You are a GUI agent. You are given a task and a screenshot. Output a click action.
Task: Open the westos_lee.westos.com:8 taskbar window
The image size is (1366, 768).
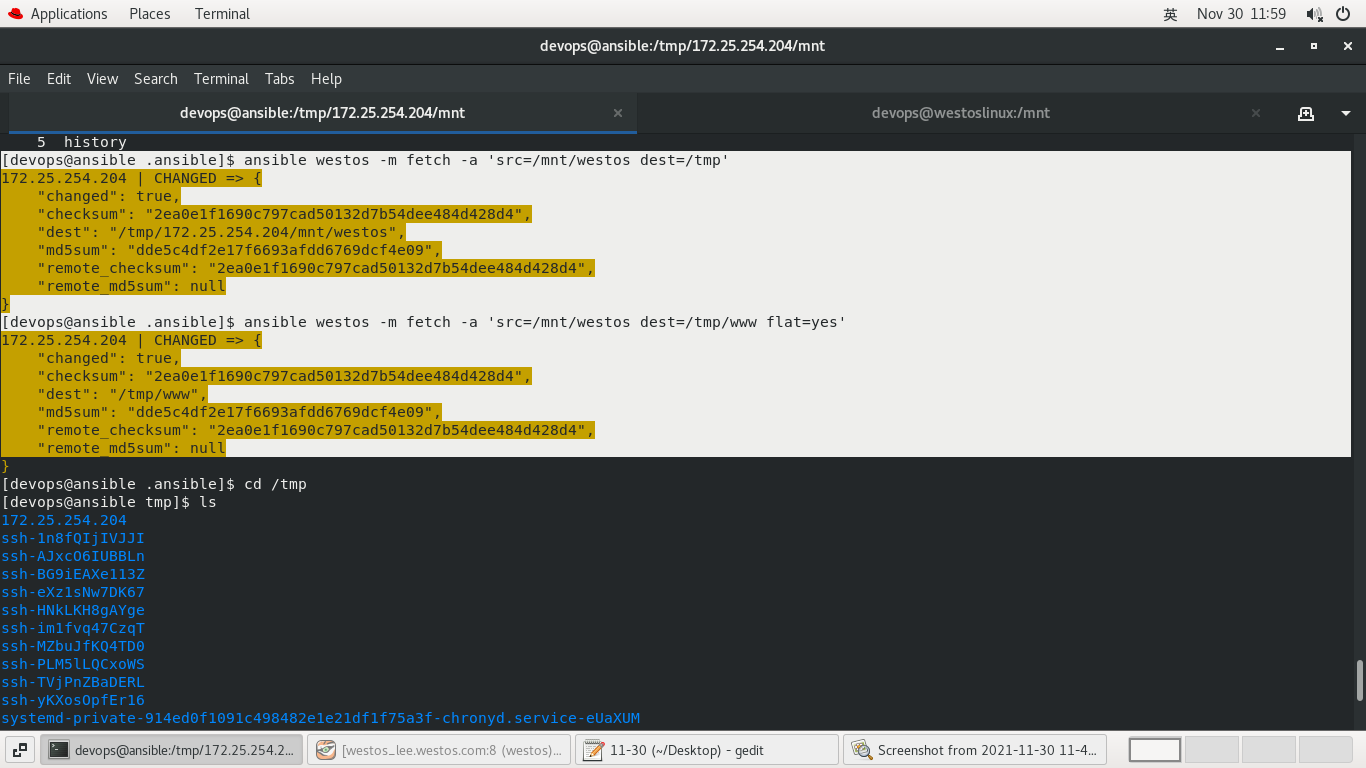click(x=439, y=749)
